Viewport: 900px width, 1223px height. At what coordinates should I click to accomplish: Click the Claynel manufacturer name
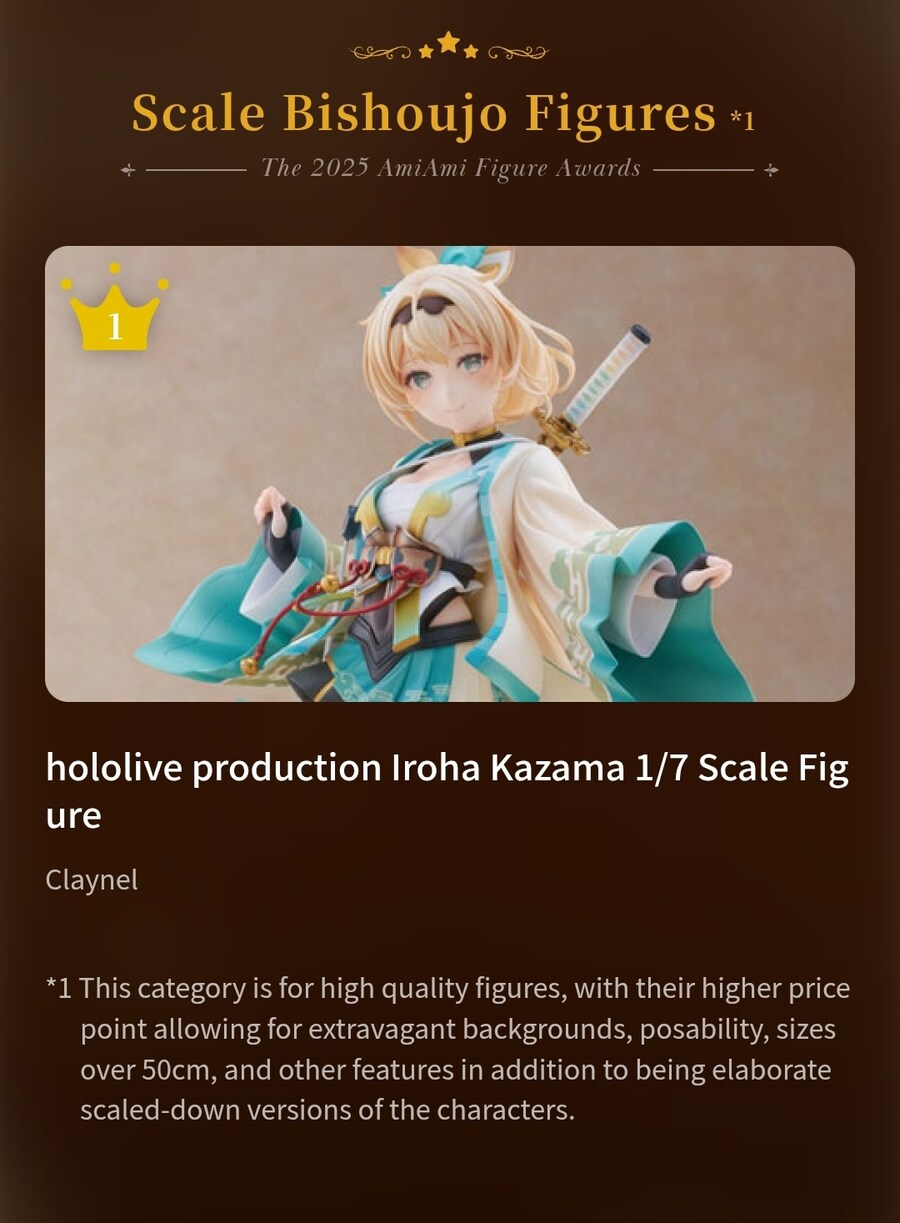[92, 881]
